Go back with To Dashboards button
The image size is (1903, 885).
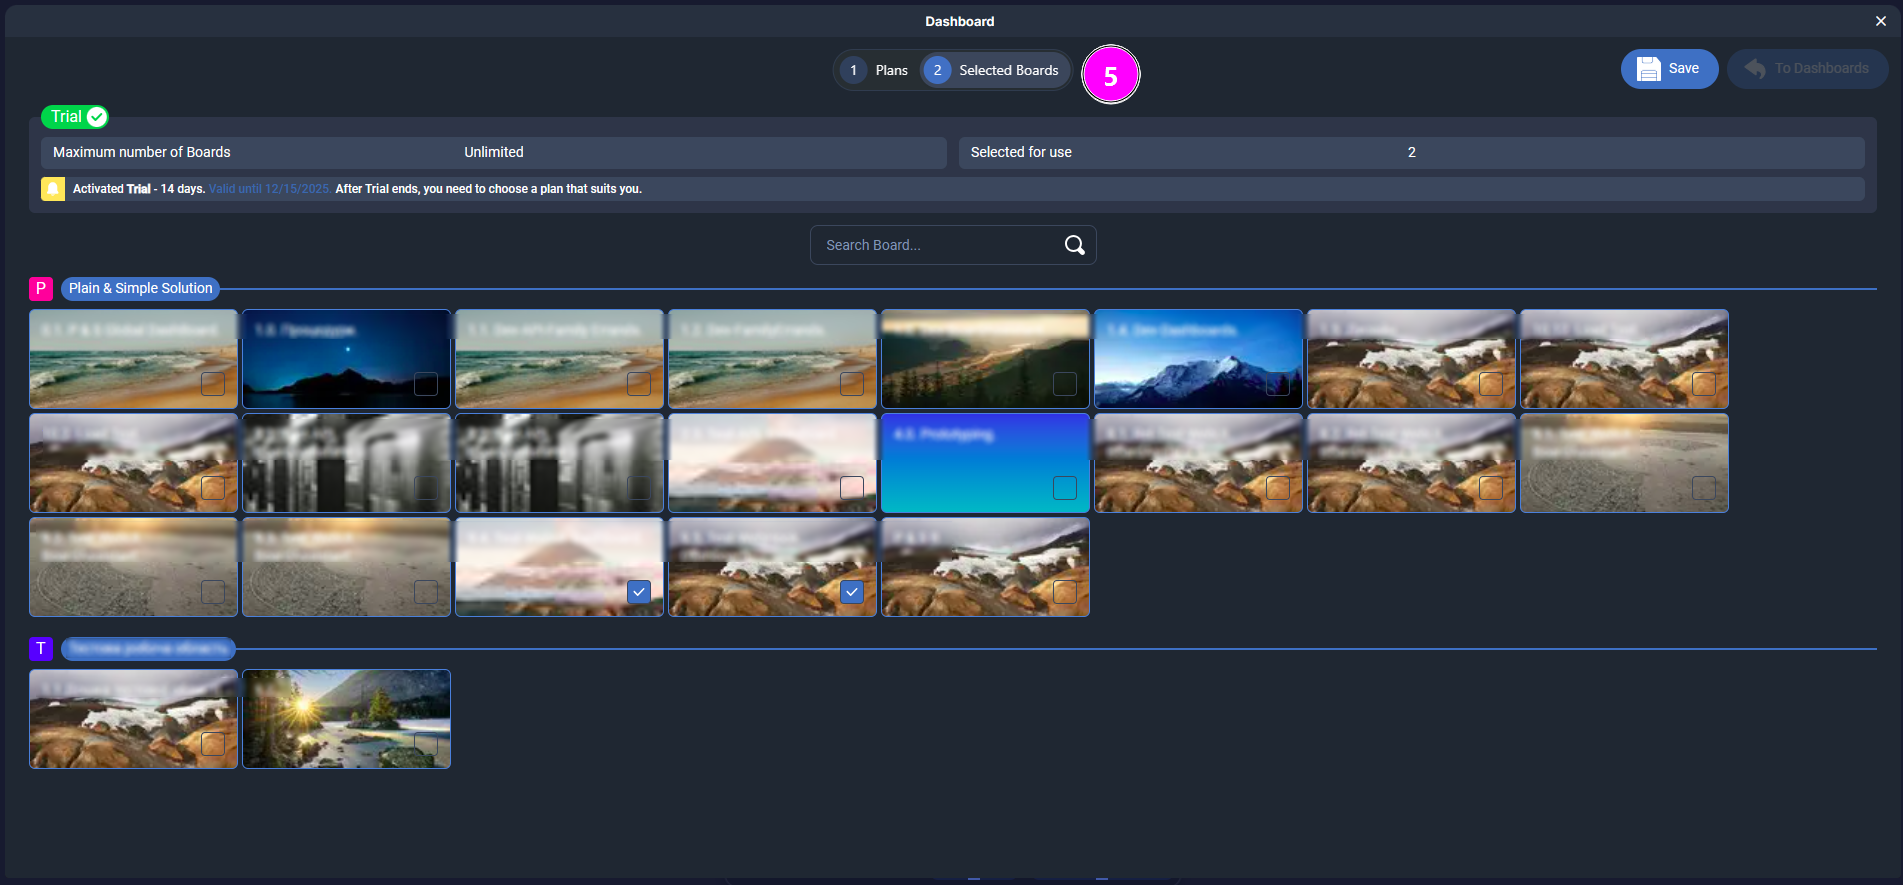tap(1807, 69)
